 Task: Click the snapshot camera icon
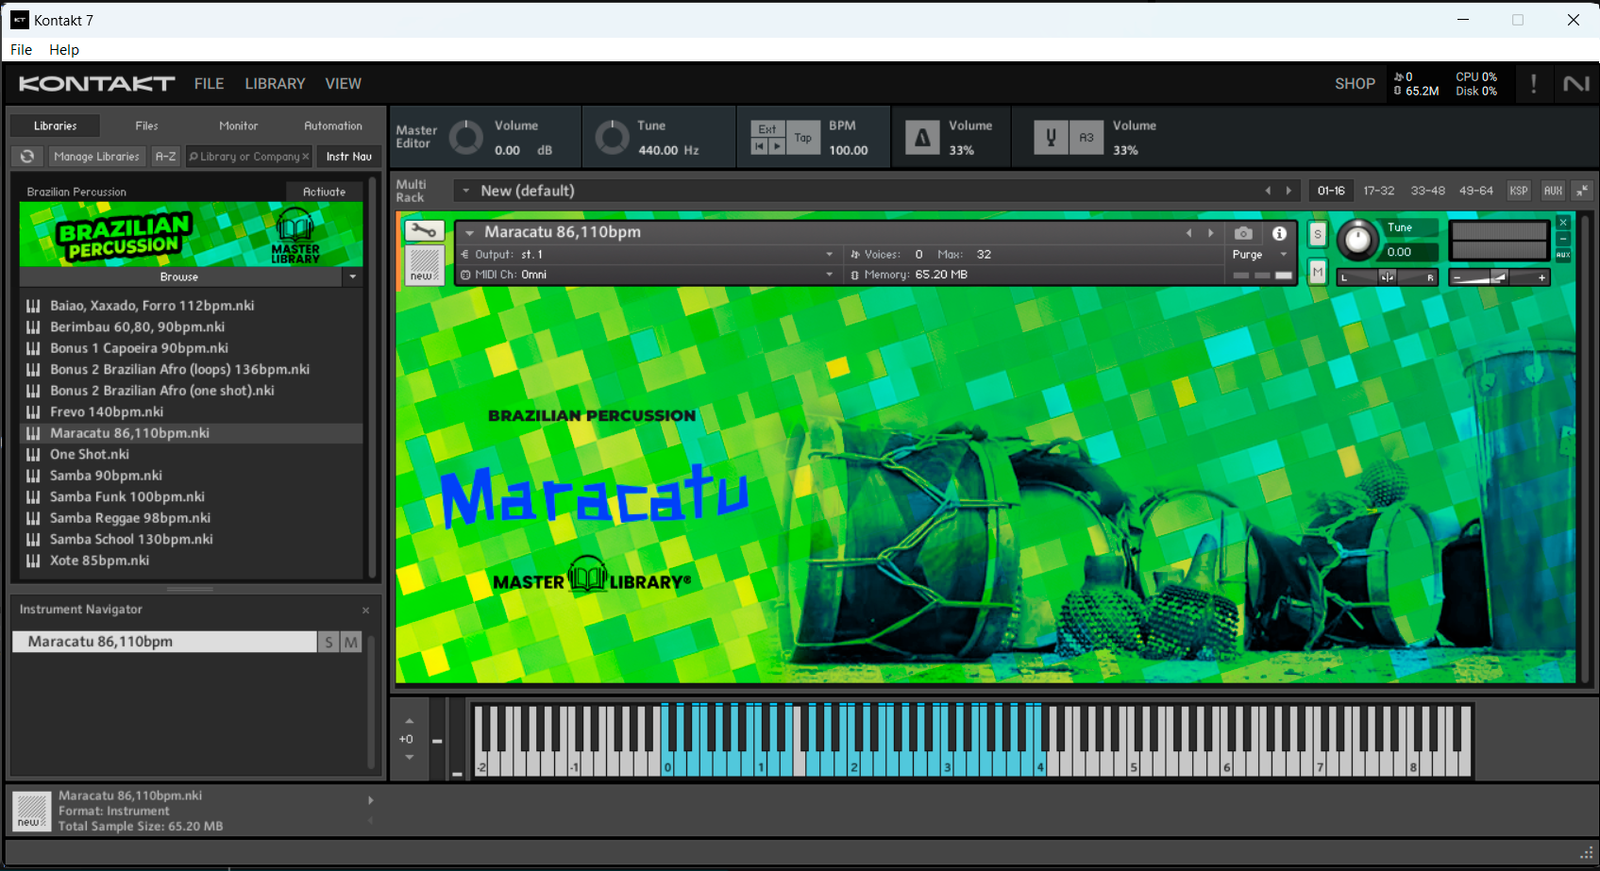1243,233
